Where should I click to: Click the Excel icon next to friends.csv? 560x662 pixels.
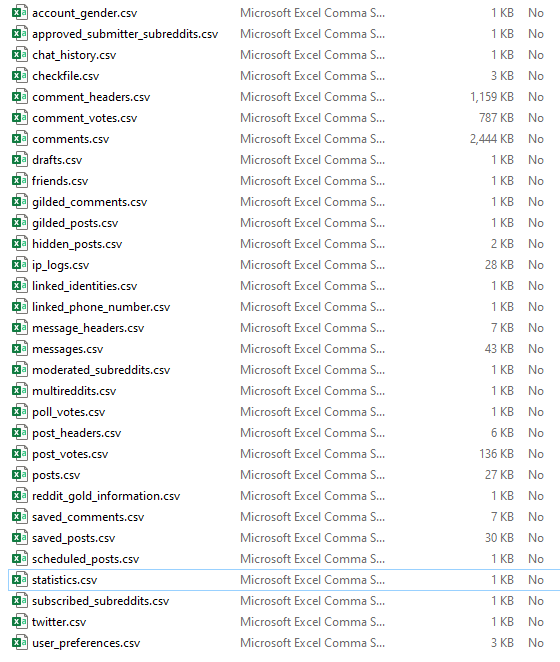tap(19, 181)
